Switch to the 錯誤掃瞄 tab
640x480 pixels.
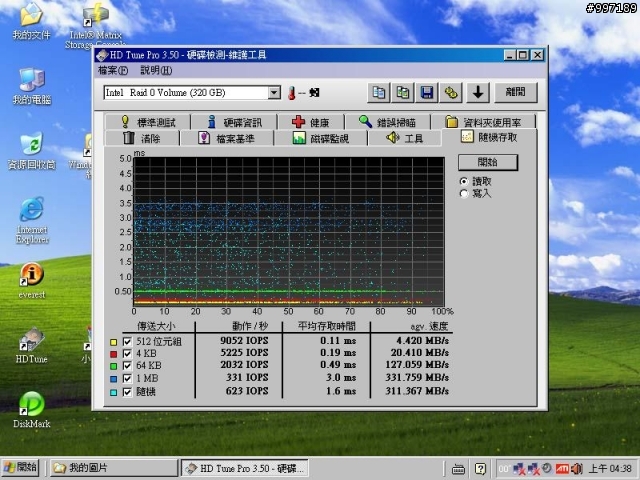click(x=387, y=122)
